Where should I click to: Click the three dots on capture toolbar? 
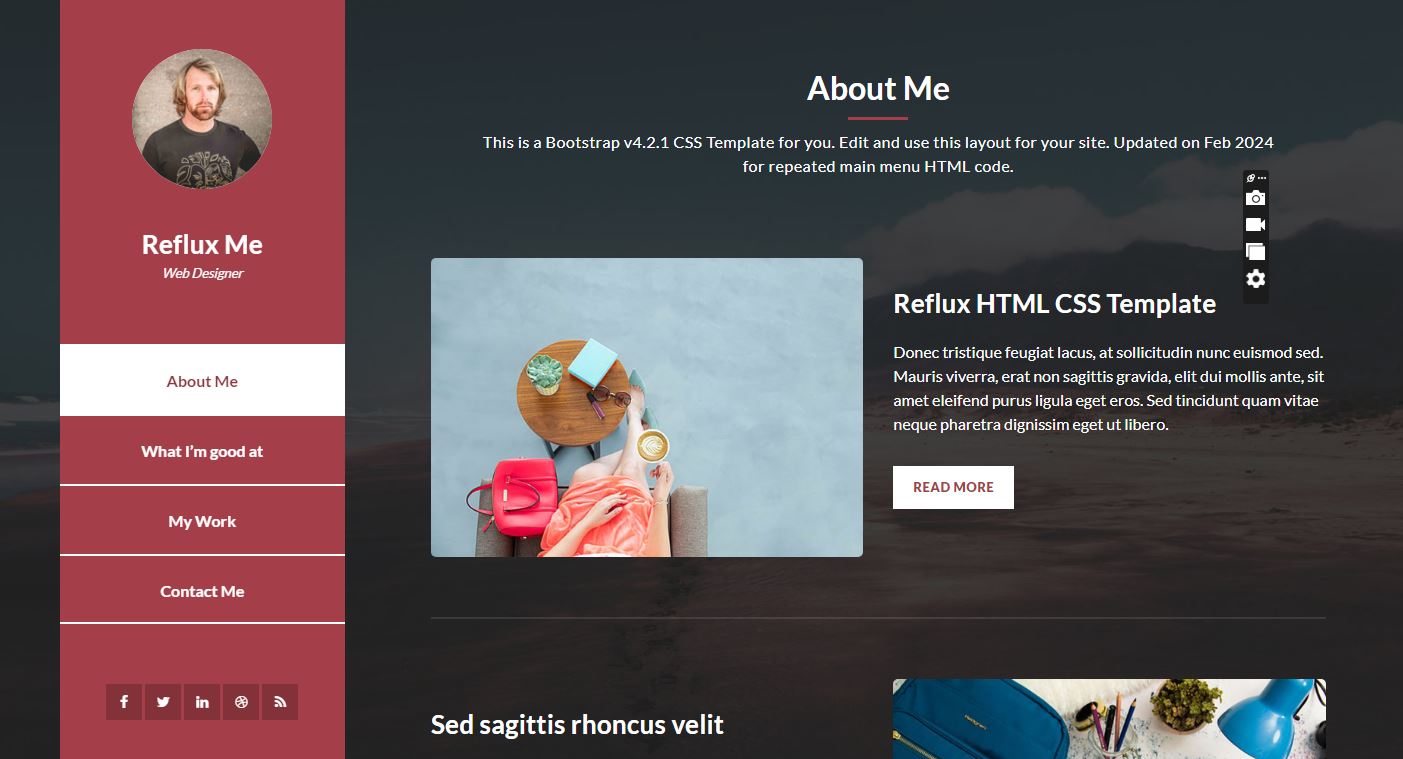tap(1262, 178)
